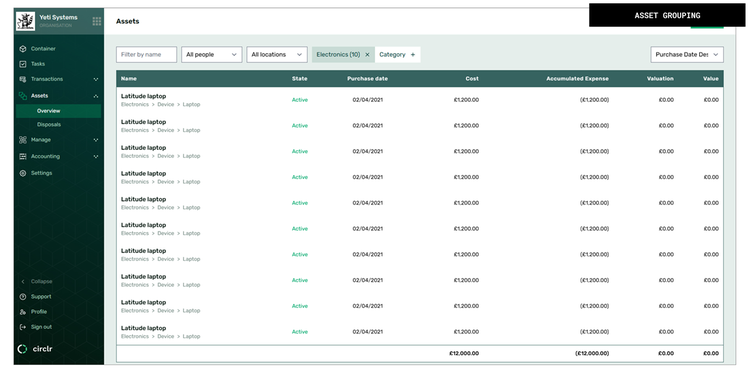Expand the Accounting menu chevron
Screen dimensions: 750x373
96,156
